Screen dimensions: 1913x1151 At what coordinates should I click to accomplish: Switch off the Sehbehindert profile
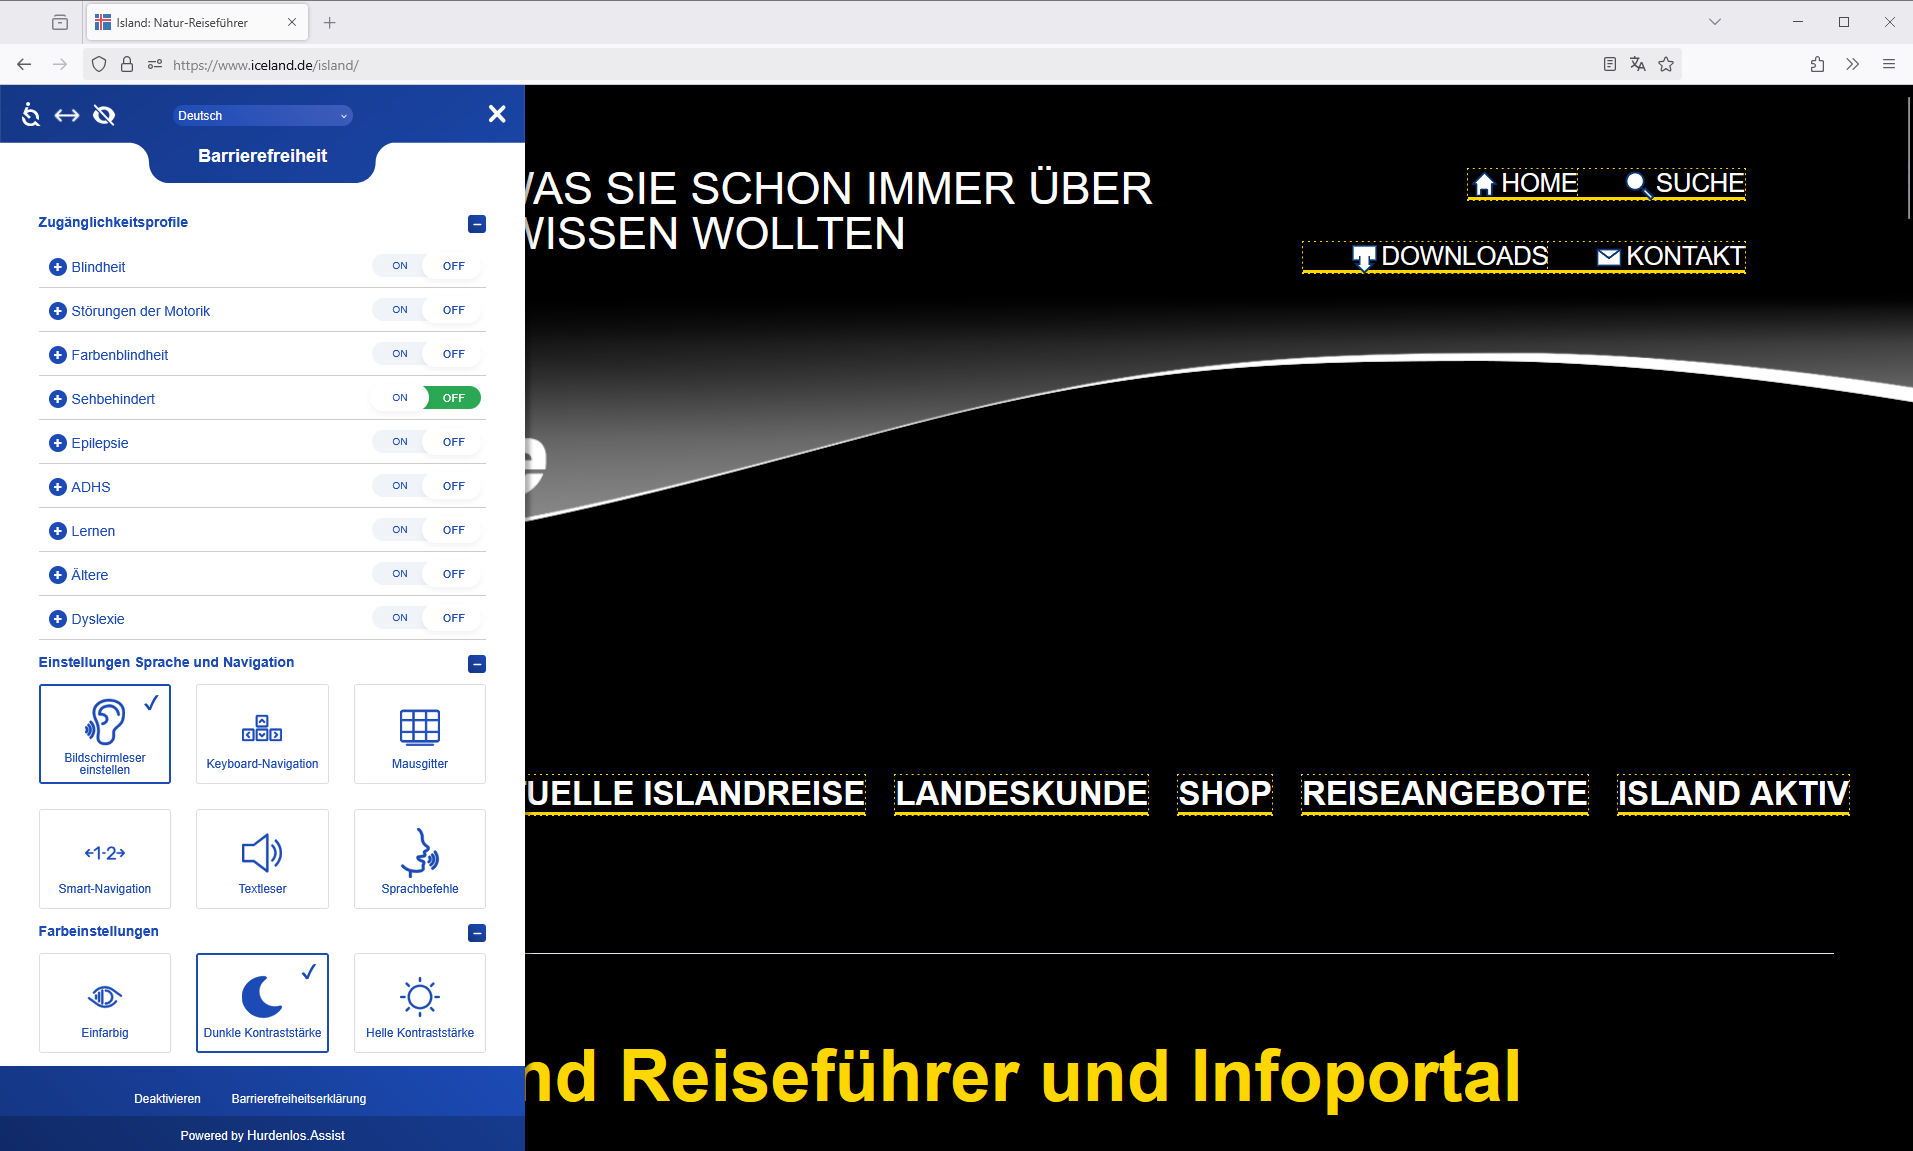(x=452, y=397)
